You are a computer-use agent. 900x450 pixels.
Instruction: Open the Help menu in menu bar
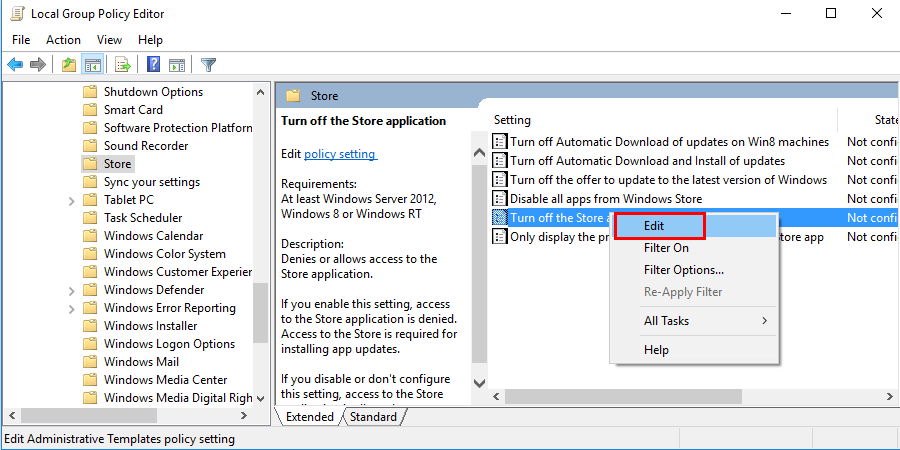click(150, 40)
